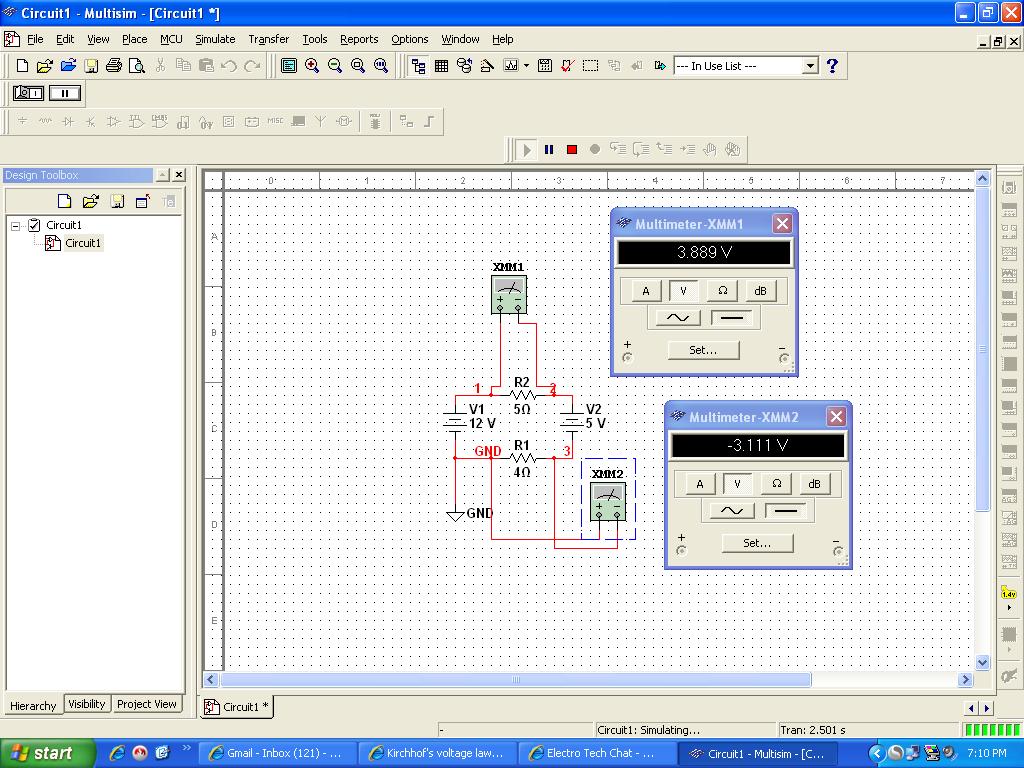Open the Windows Start menu

coord(46,754)
